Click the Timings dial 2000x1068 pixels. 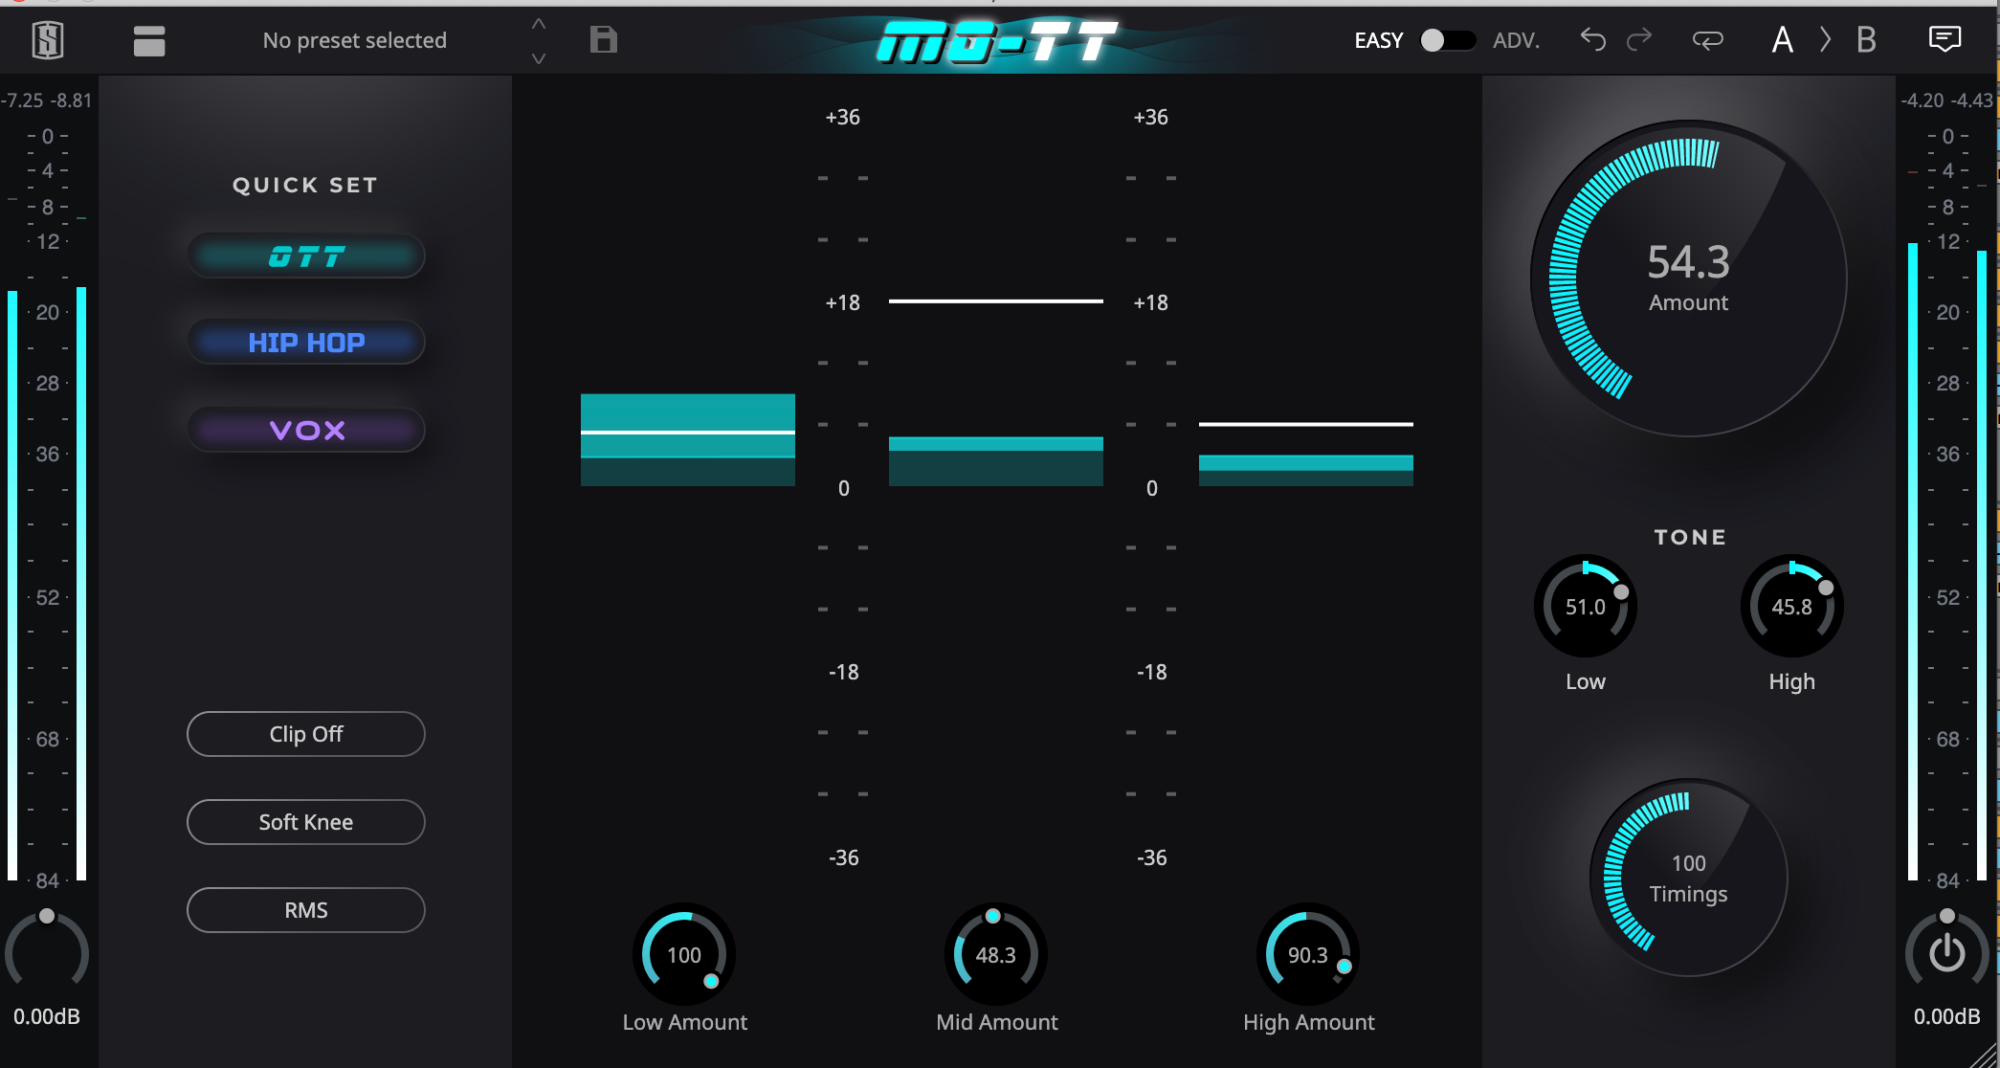[x=1688, y=877]
